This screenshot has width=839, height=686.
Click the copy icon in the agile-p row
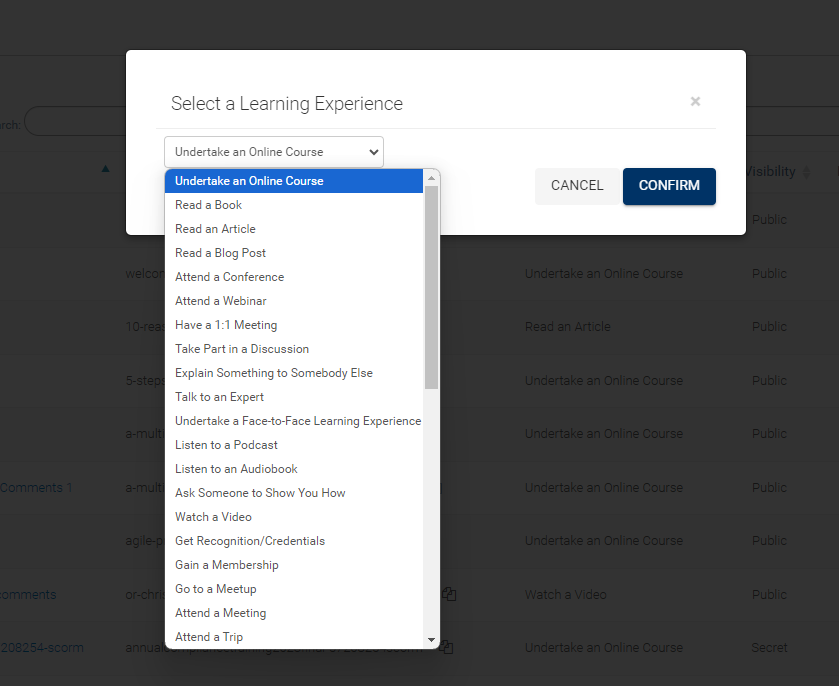point(449,540)
